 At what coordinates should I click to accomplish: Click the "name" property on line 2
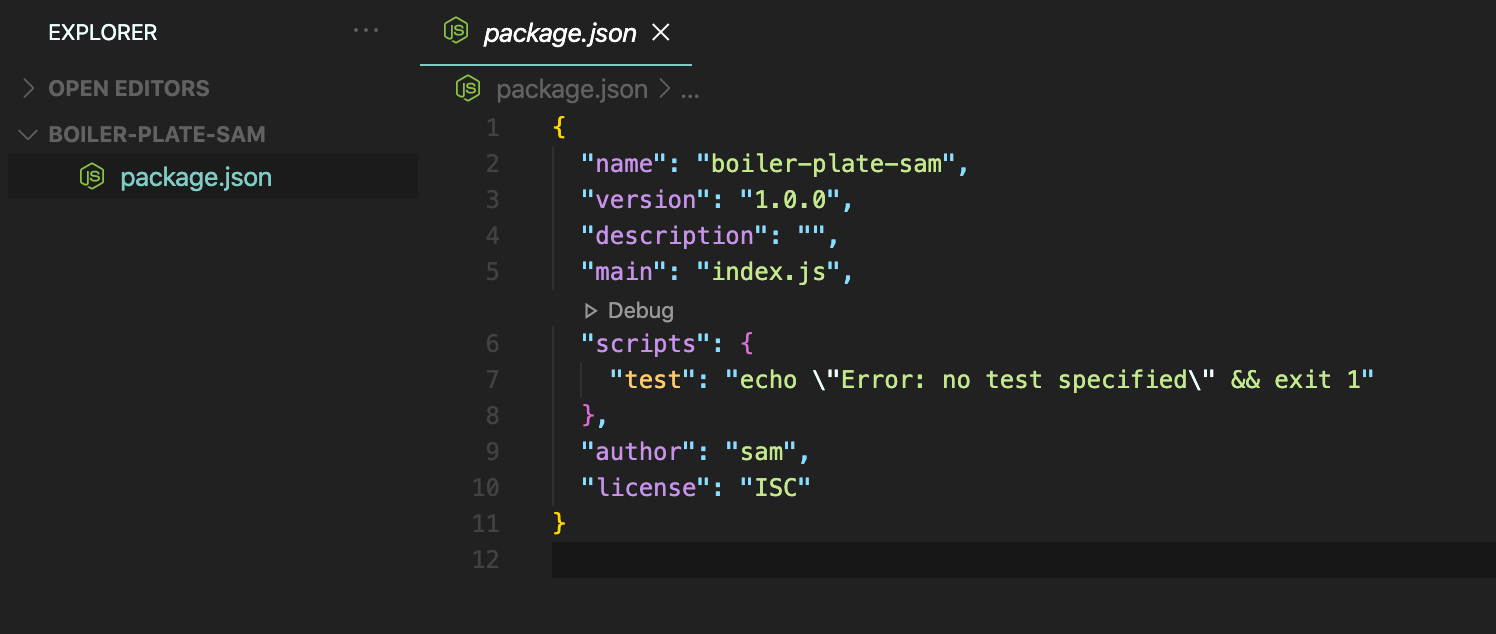point(624,163)
